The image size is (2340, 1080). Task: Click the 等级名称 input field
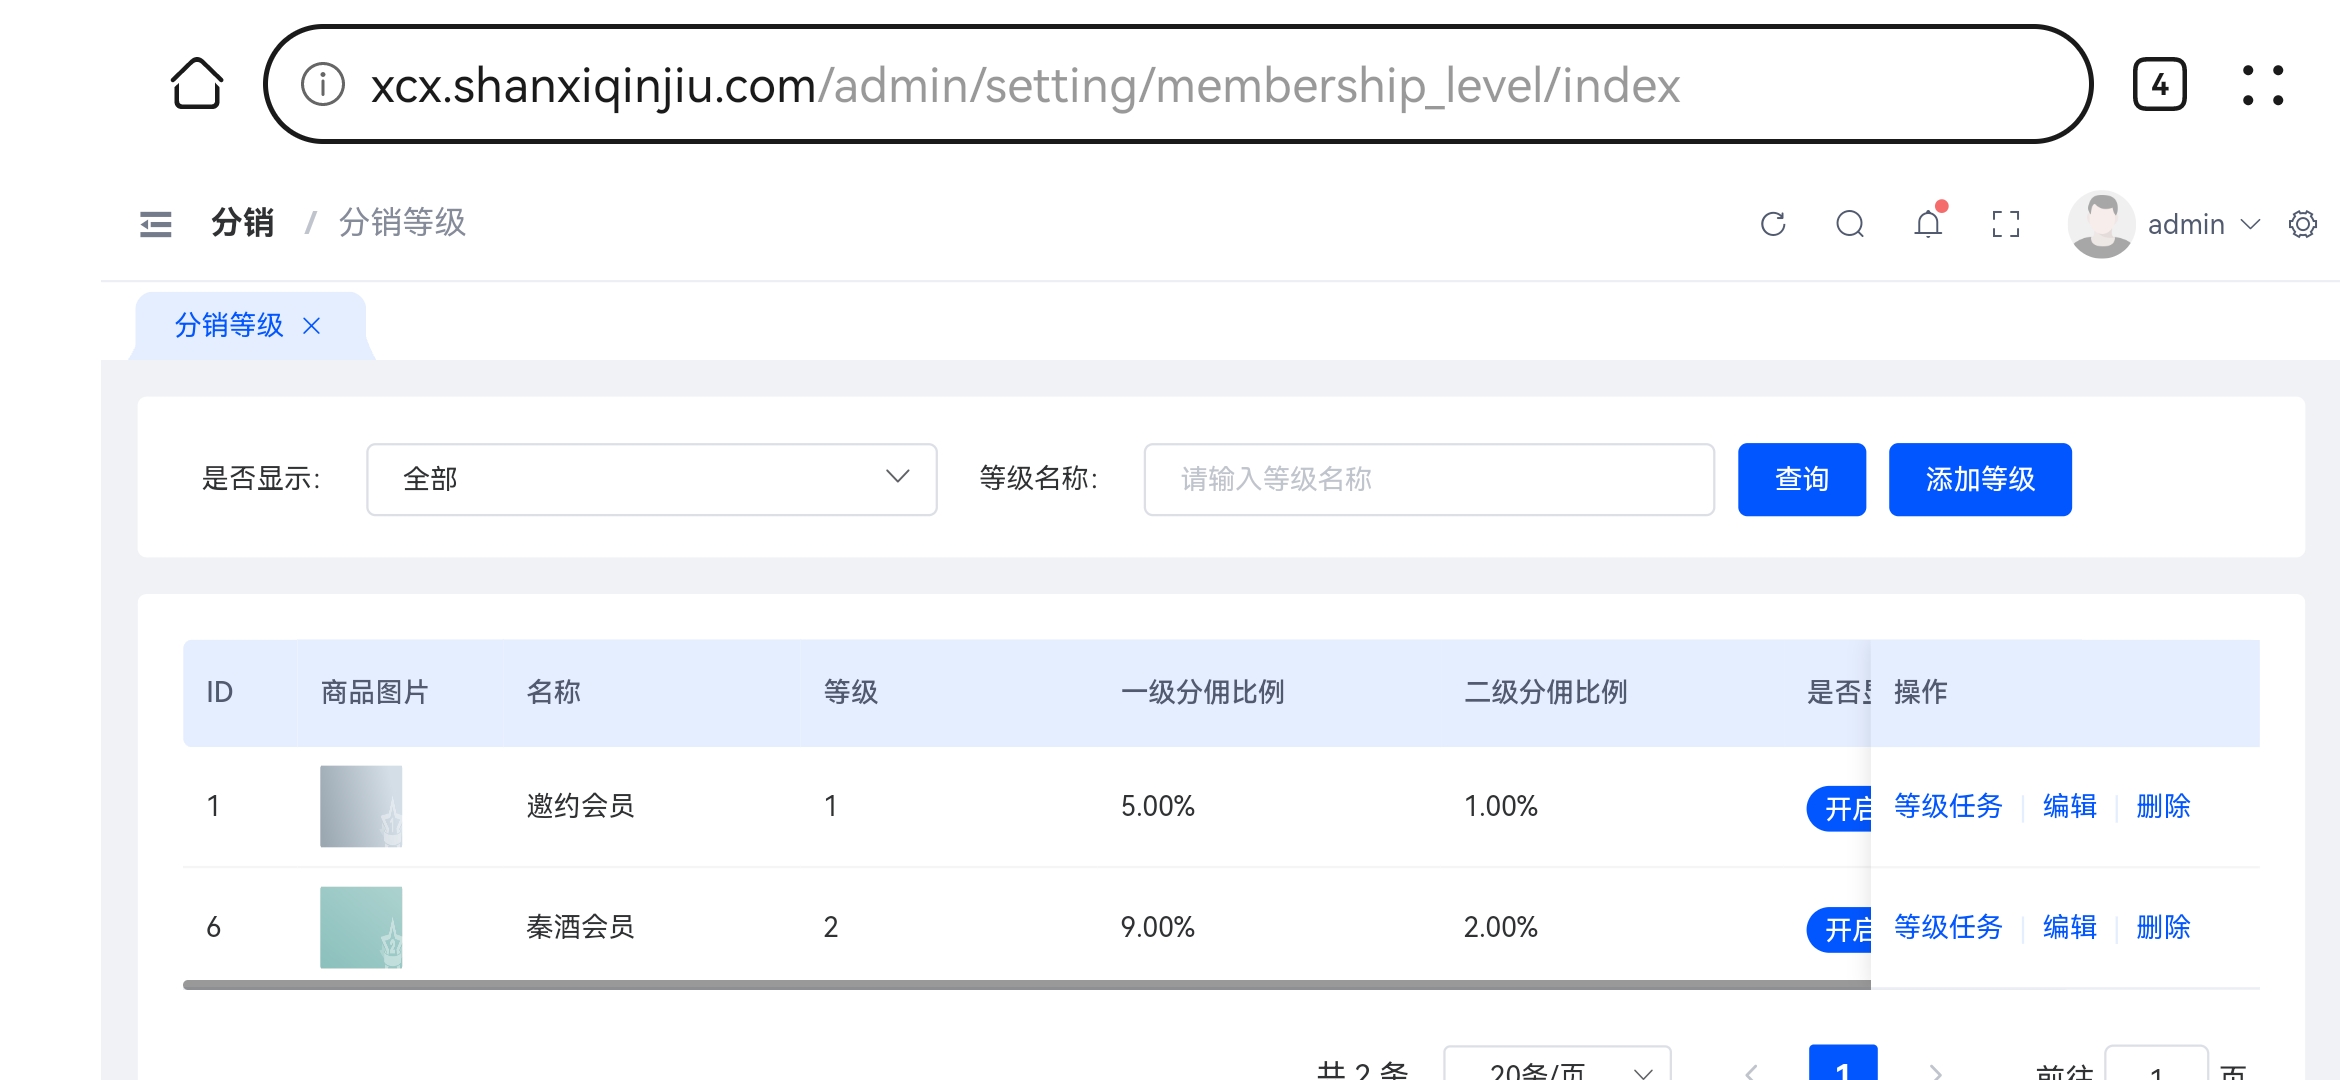1429,479
